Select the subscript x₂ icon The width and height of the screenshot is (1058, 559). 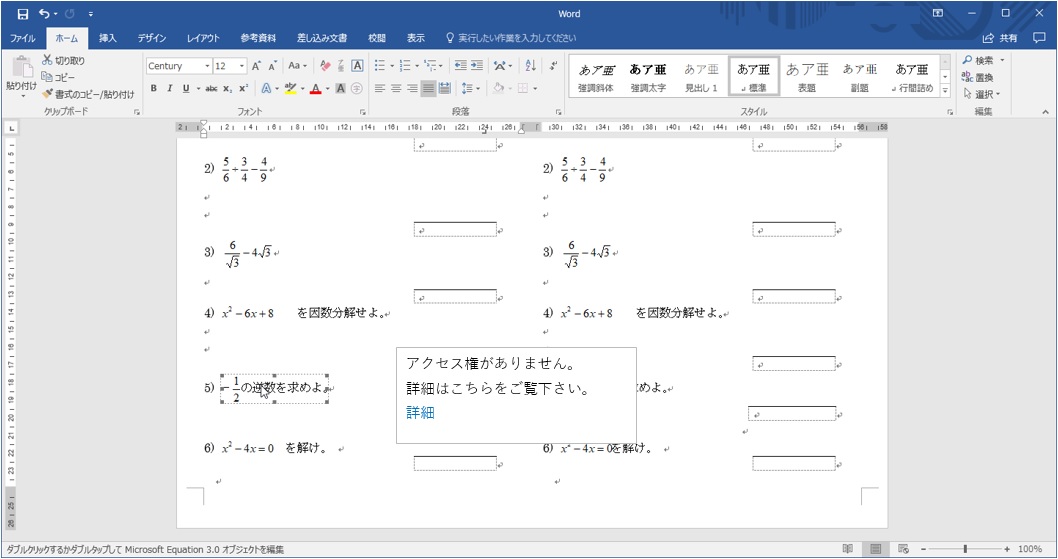230,89
